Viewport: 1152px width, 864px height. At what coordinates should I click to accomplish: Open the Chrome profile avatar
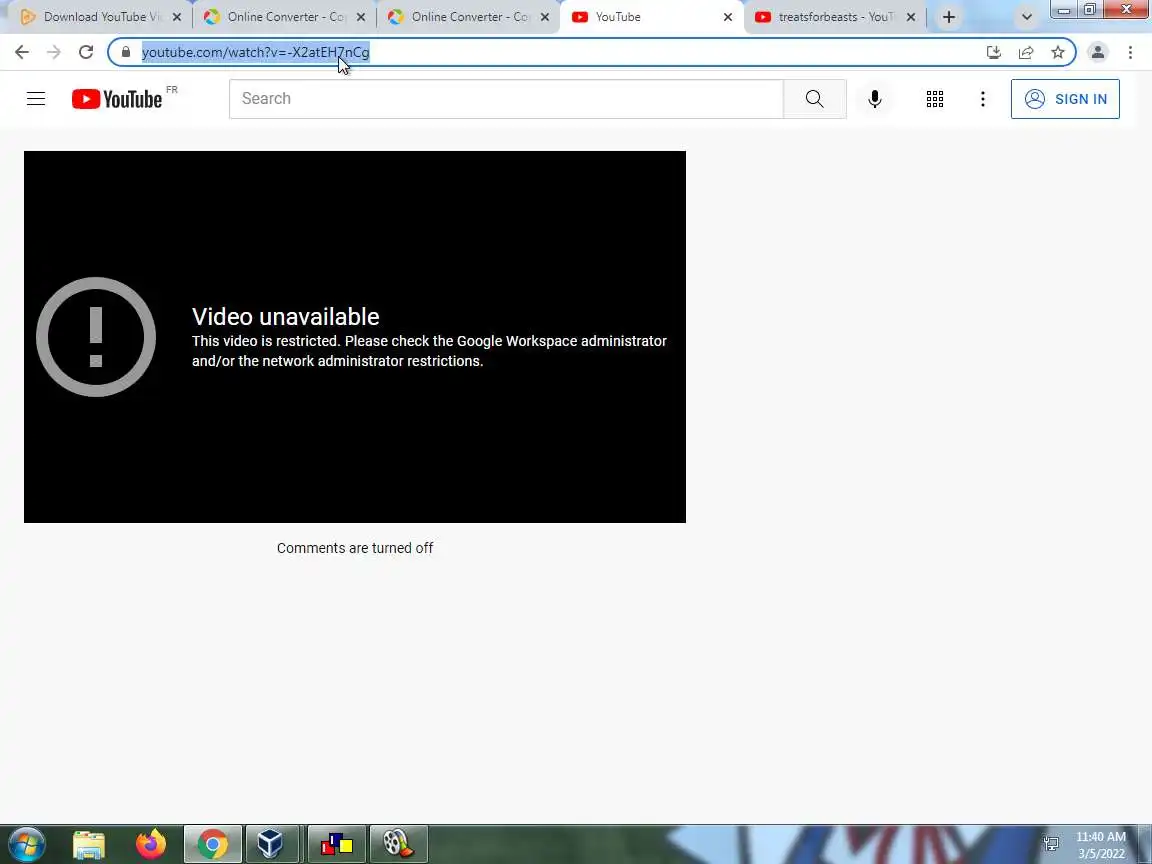coord(1097,51)
